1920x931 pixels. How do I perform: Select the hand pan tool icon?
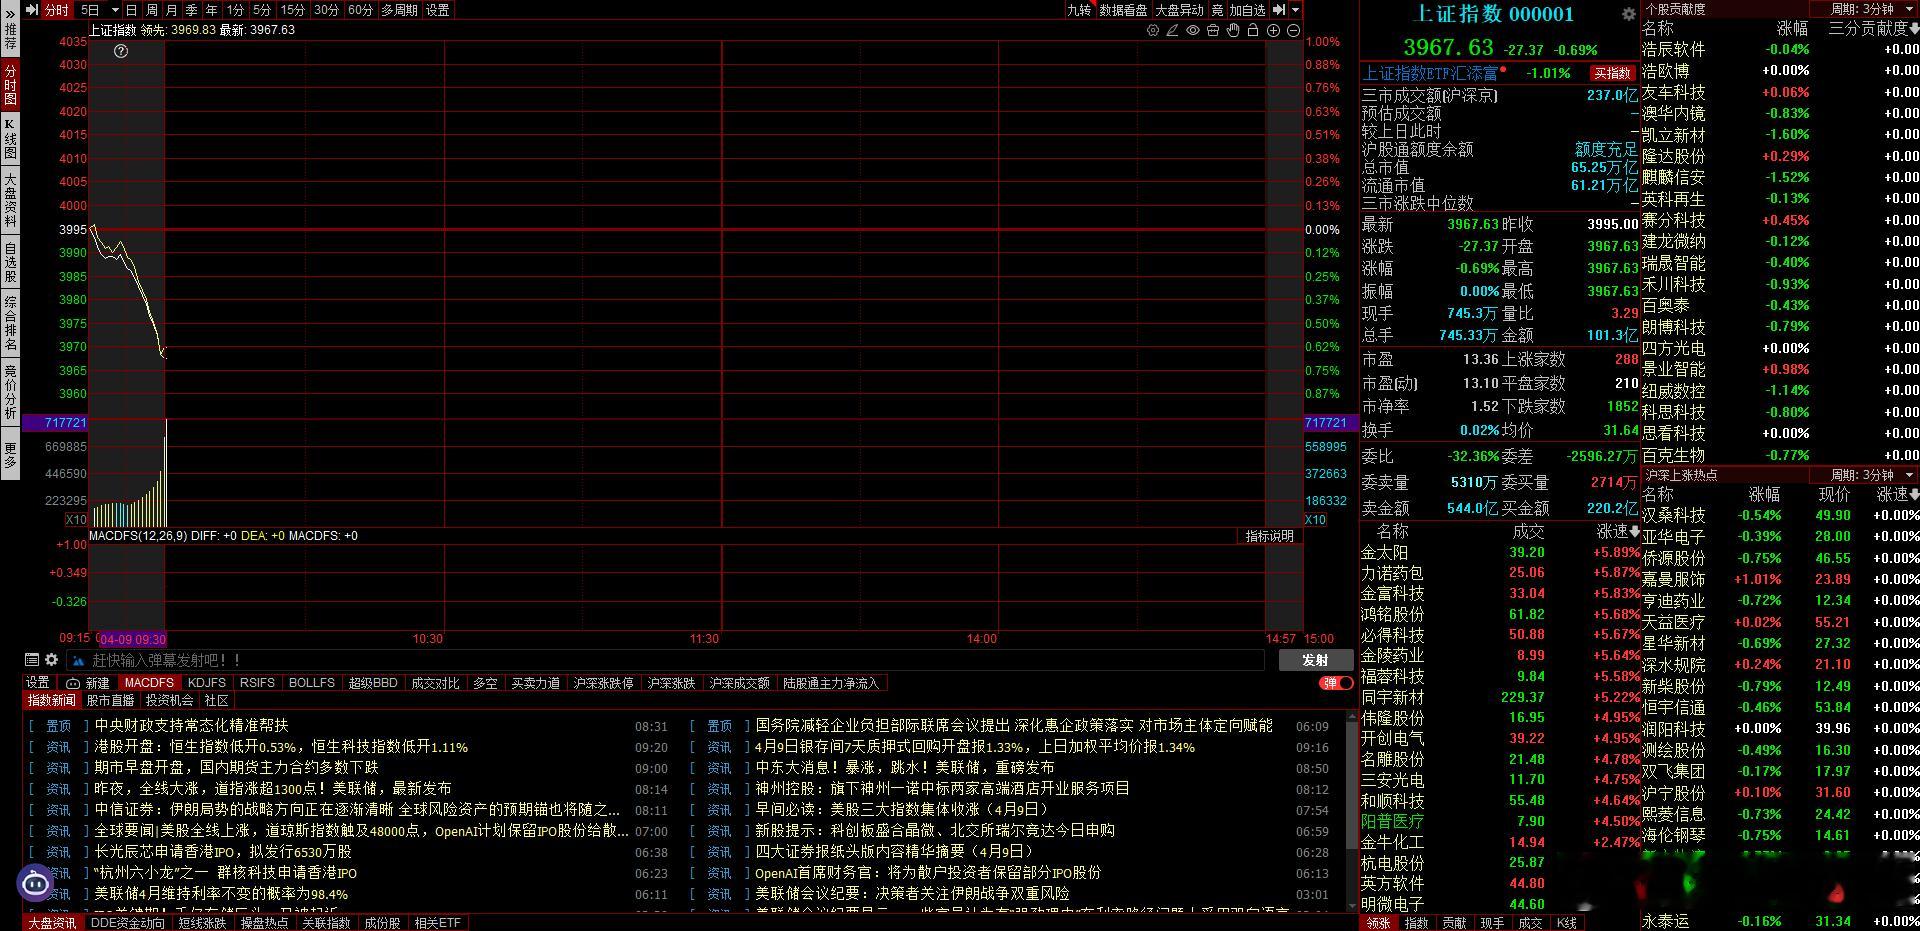pyautogui.click(x=1233, y=30)
